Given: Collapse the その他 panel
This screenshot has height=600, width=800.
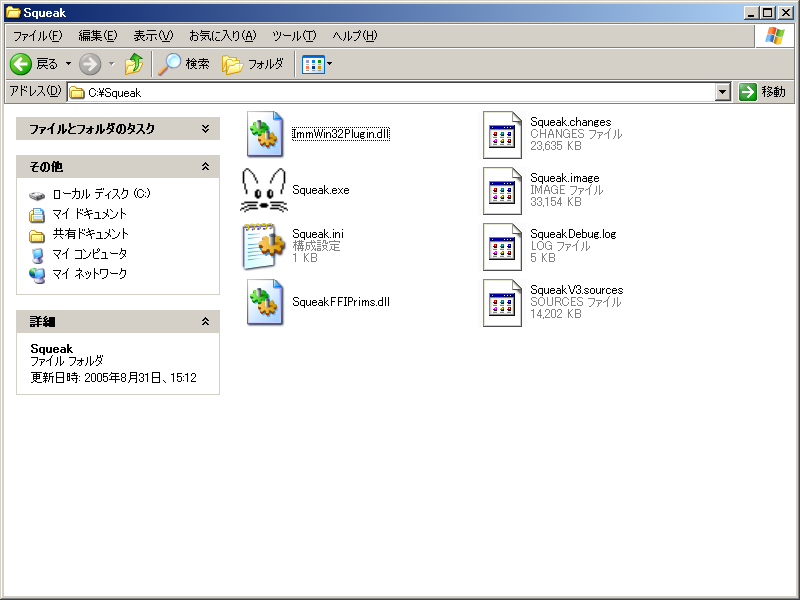Looking at the screenshot, I should point(205,166).
